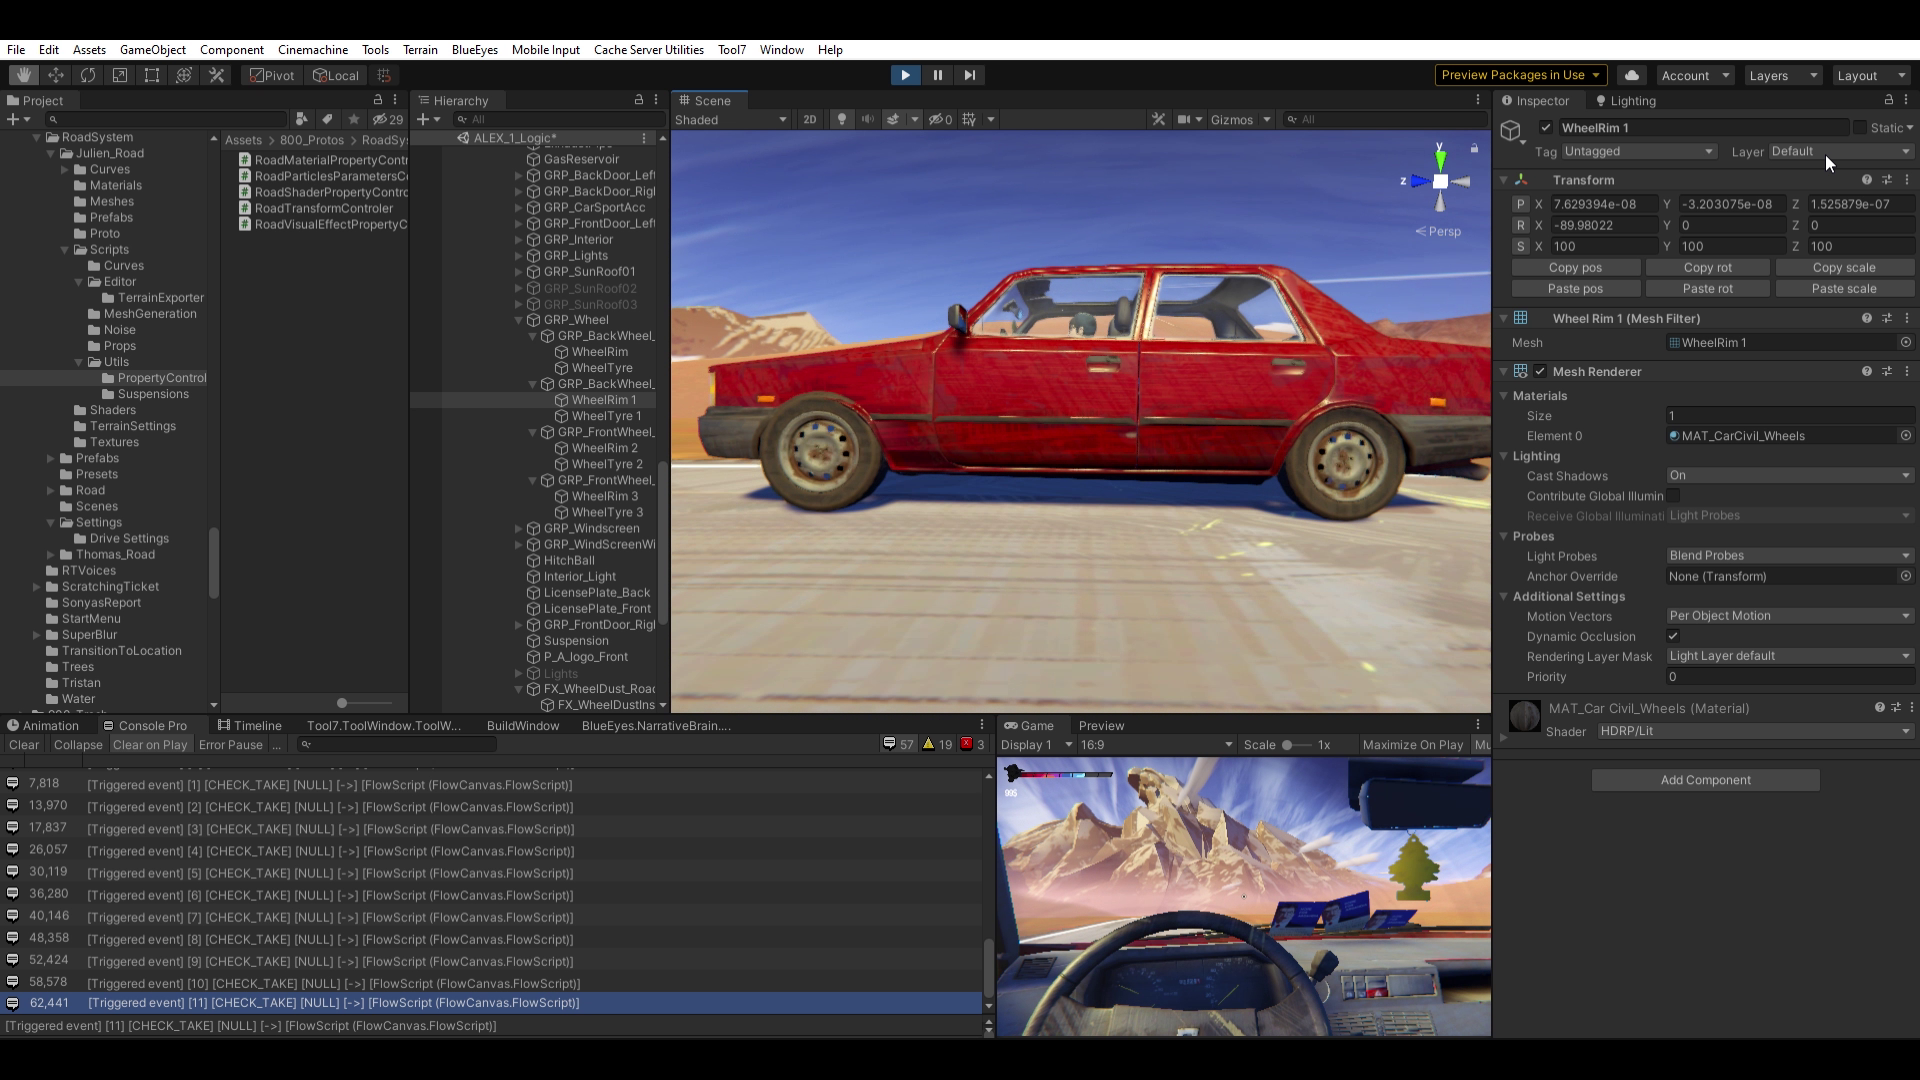Click the Play button
1920x1080 pixels.
pyautogui.click(x=905, y=75)
